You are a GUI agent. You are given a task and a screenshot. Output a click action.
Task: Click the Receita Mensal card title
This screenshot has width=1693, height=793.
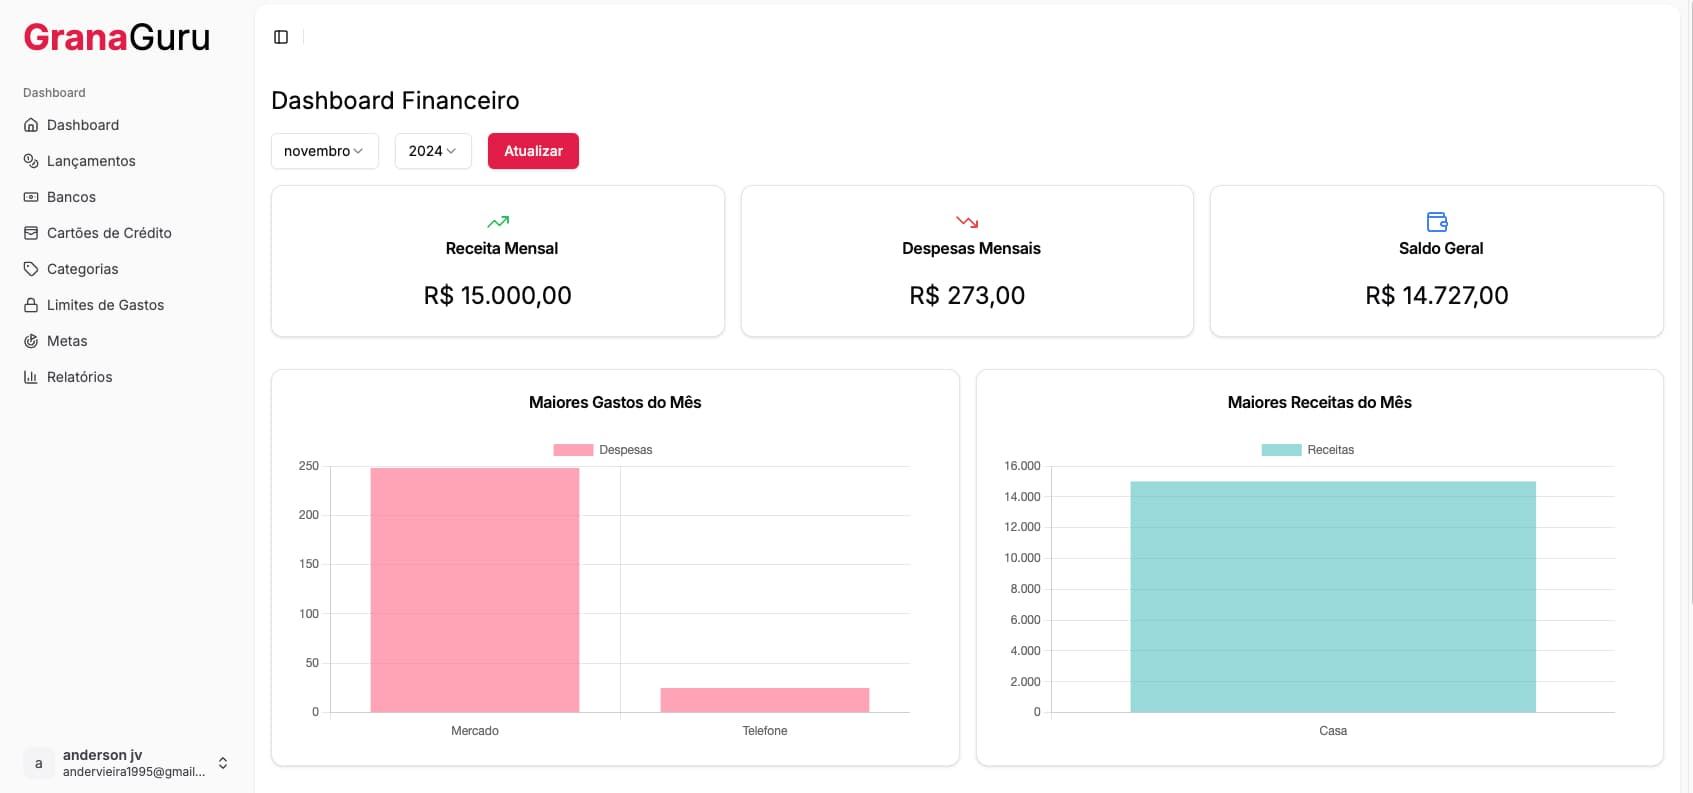tap(502, 248)
